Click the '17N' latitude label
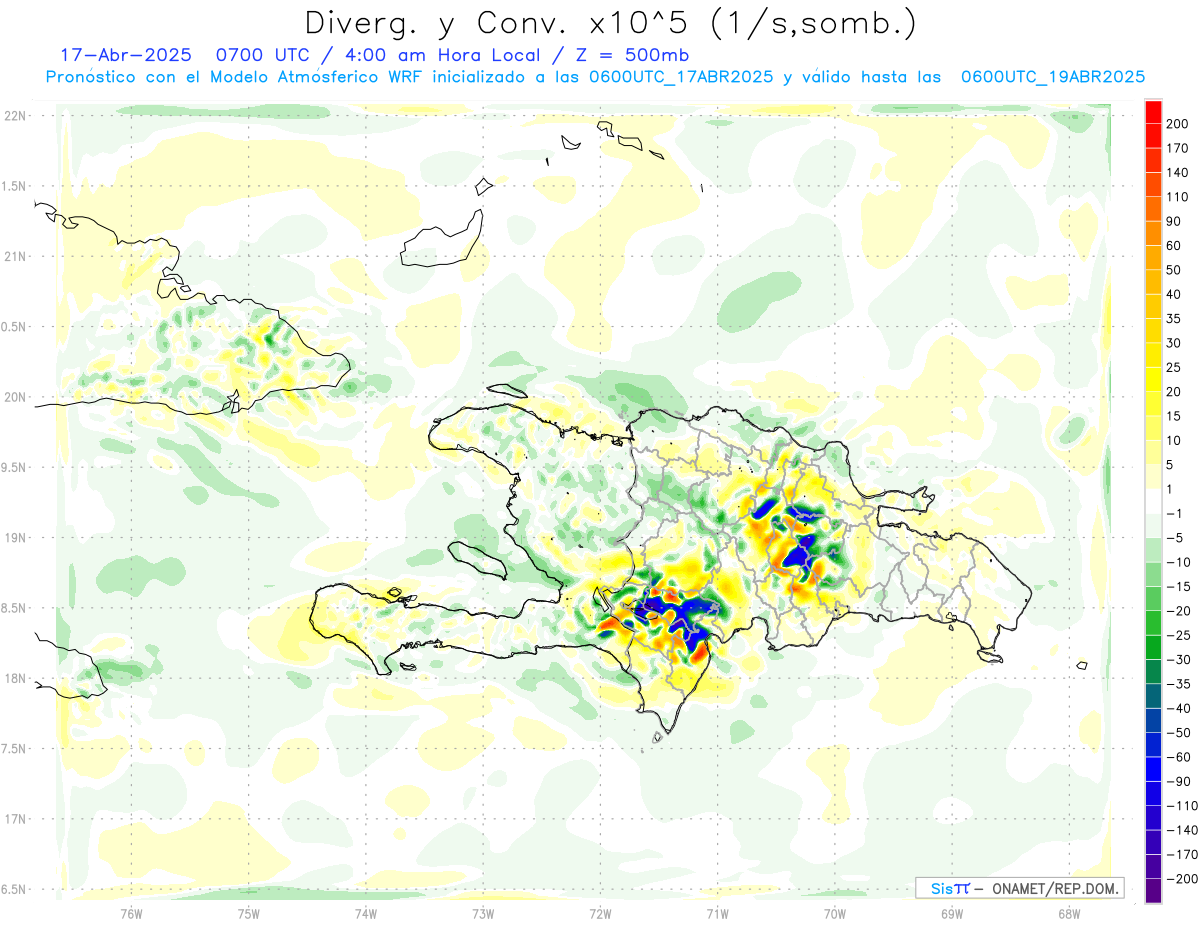Screen dimensions: 1200x927 [x=15, y=819]
